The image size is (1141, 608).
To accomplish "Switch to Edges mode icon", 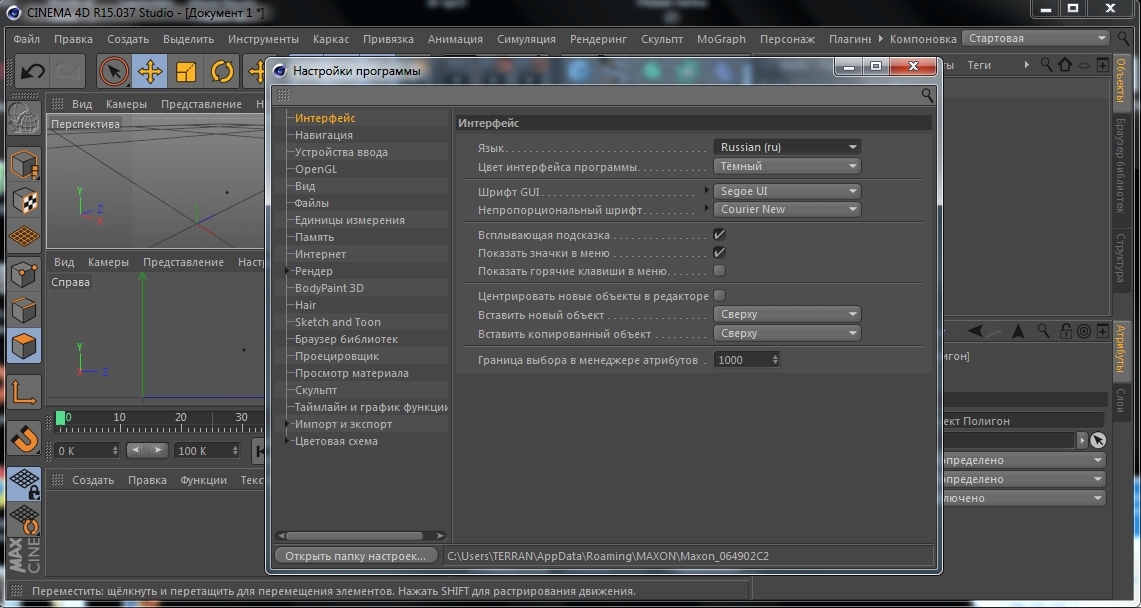I will [24, 310].
